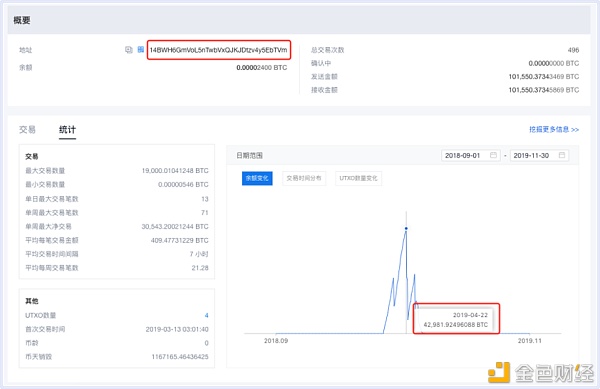This screenshot has width=600, height=389.
Task: Click the 平均交易时间间隔 value 7 小时
Action: coord(199,254)
